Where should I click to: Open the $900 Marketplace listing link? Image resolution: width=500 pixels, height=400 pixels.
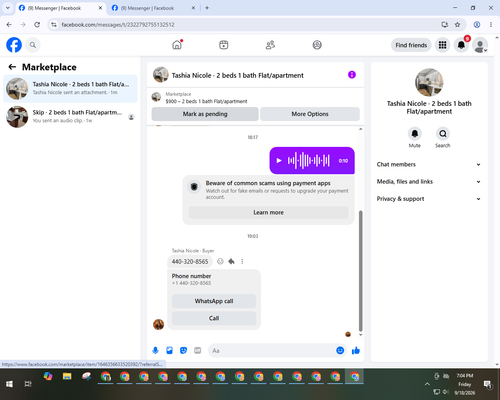click(206, 101)
